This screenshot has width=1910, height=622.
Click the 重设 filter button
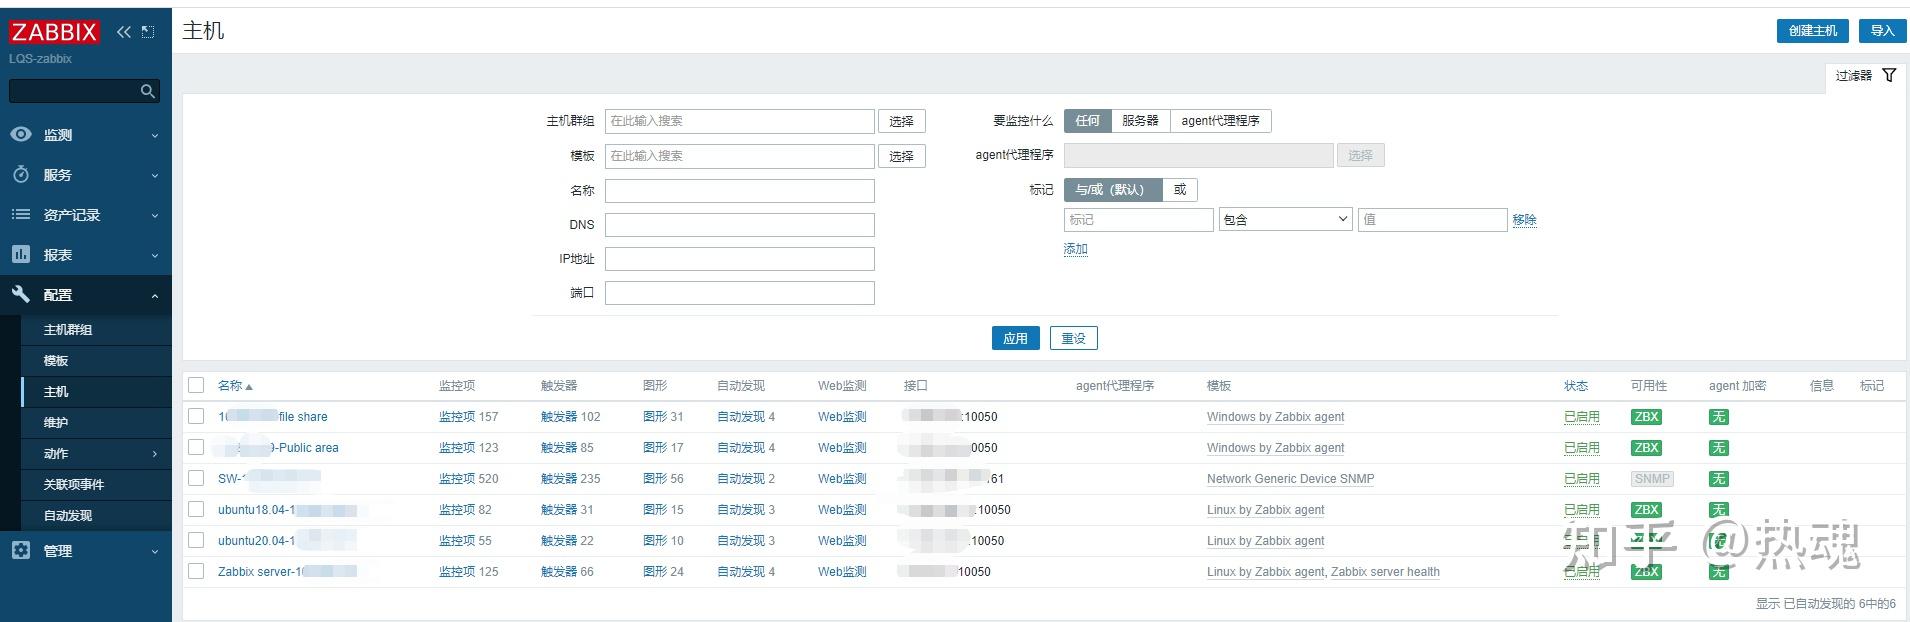[1073, 338]
